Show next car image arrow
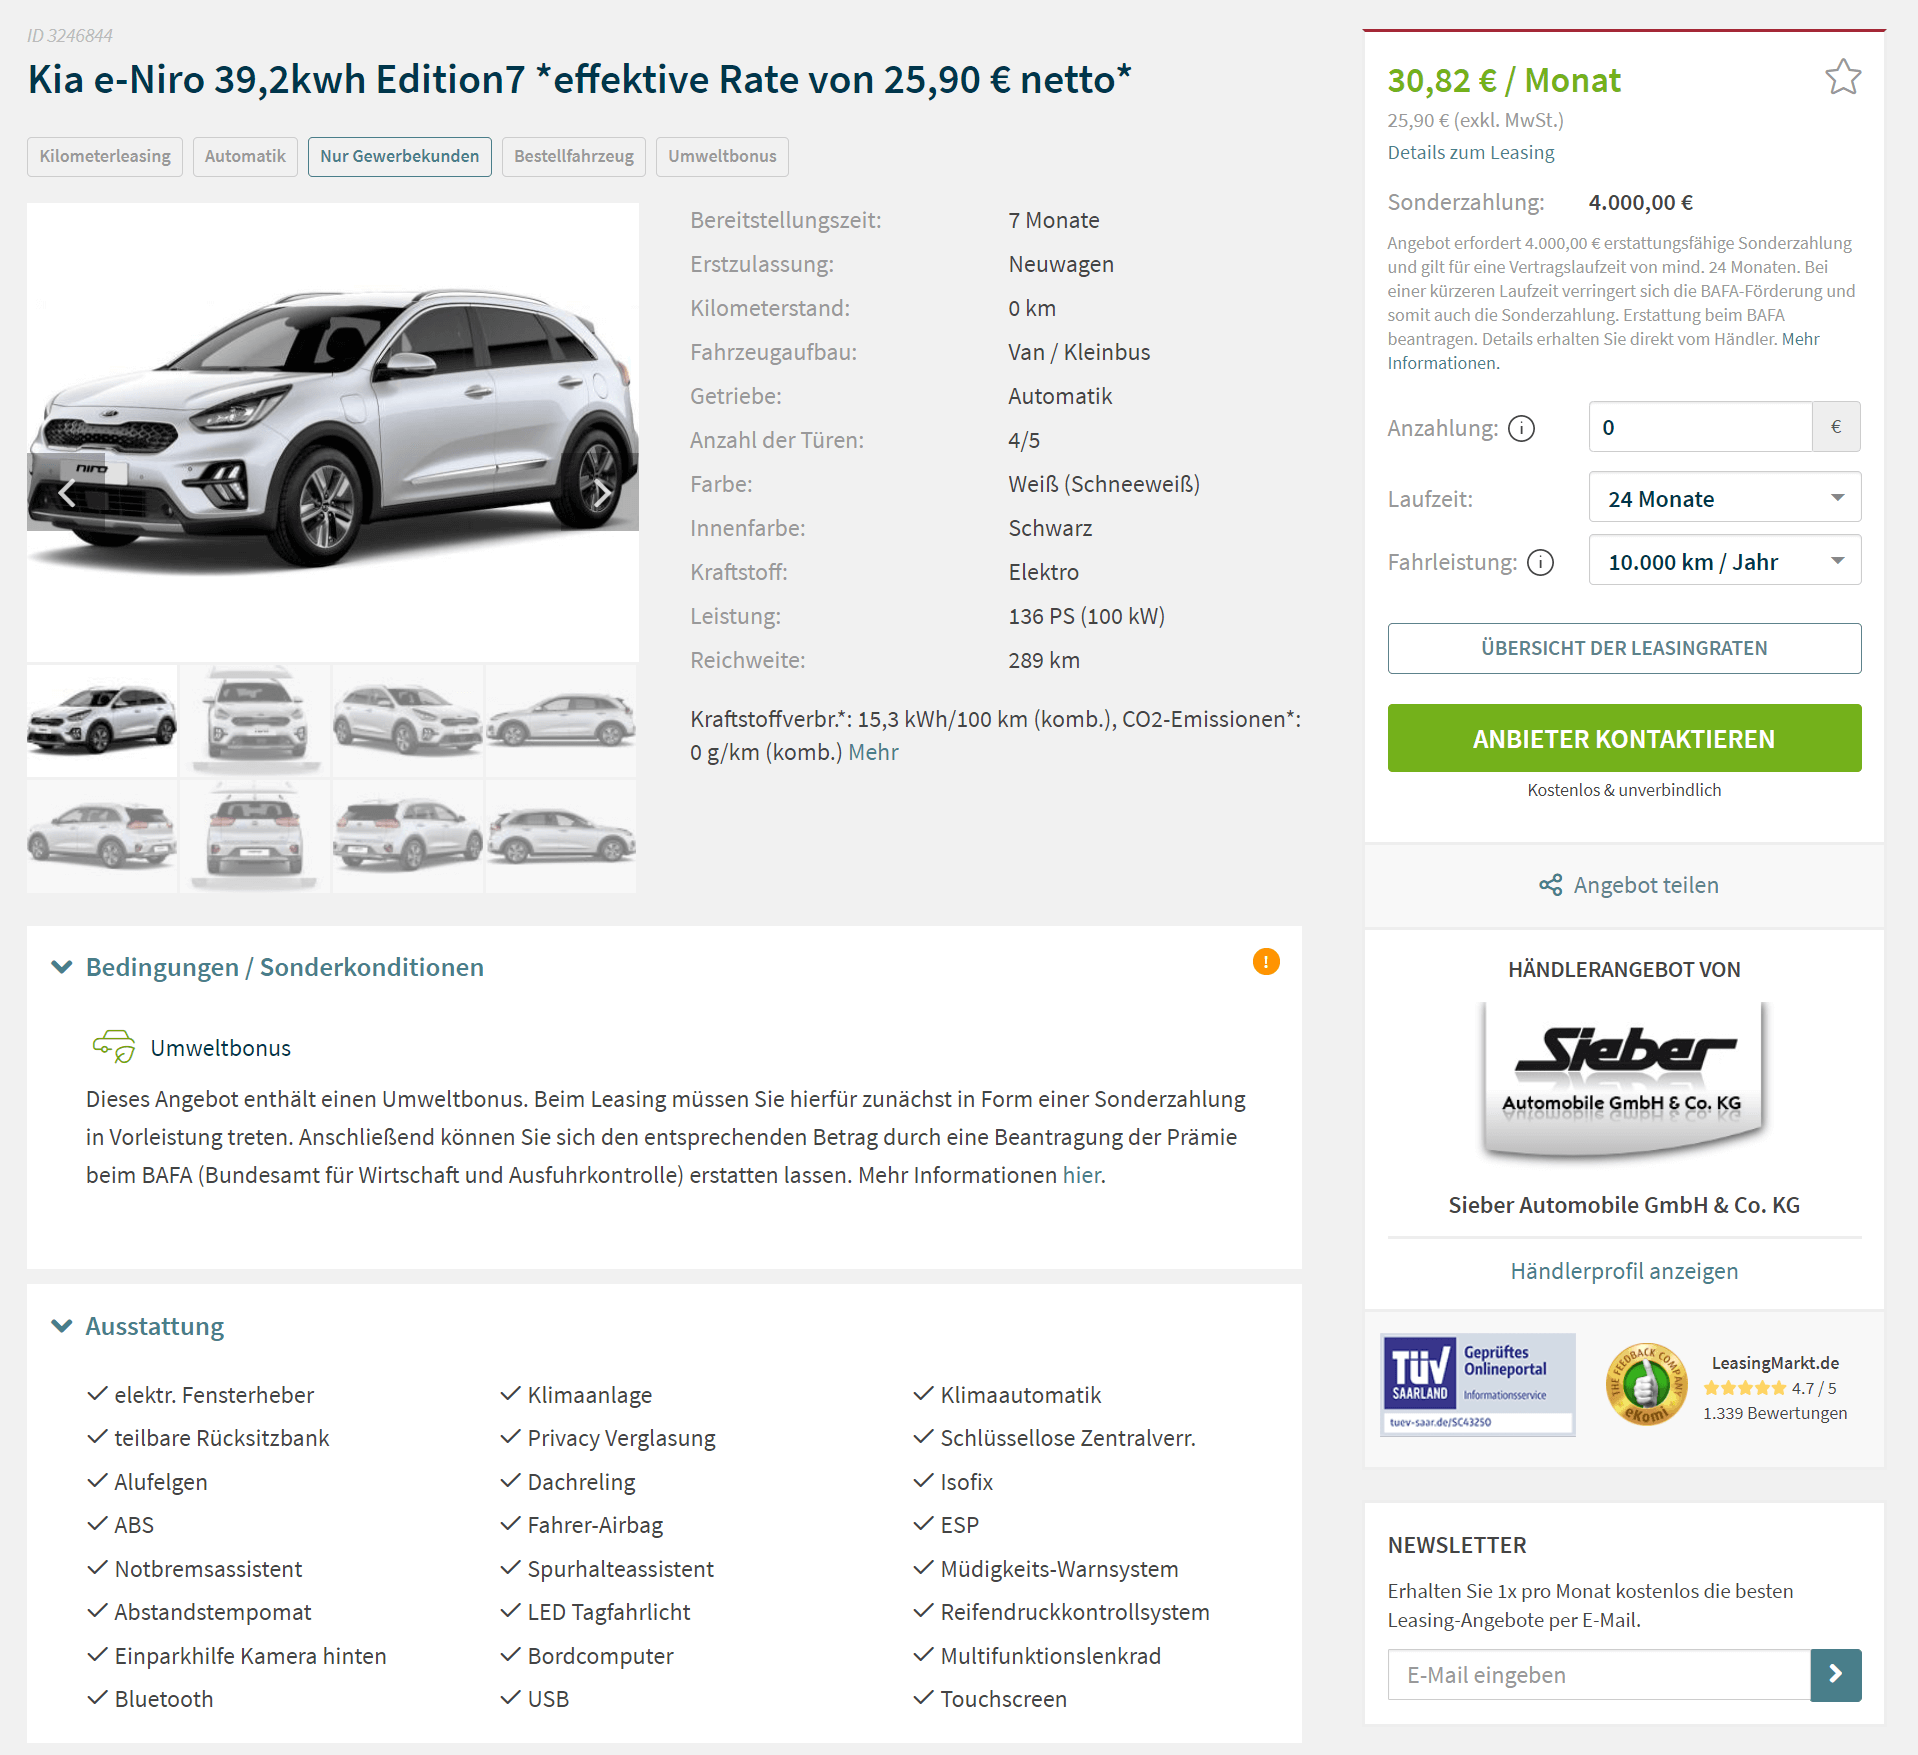The image size is (1918, 1755). tap(601, 492)
